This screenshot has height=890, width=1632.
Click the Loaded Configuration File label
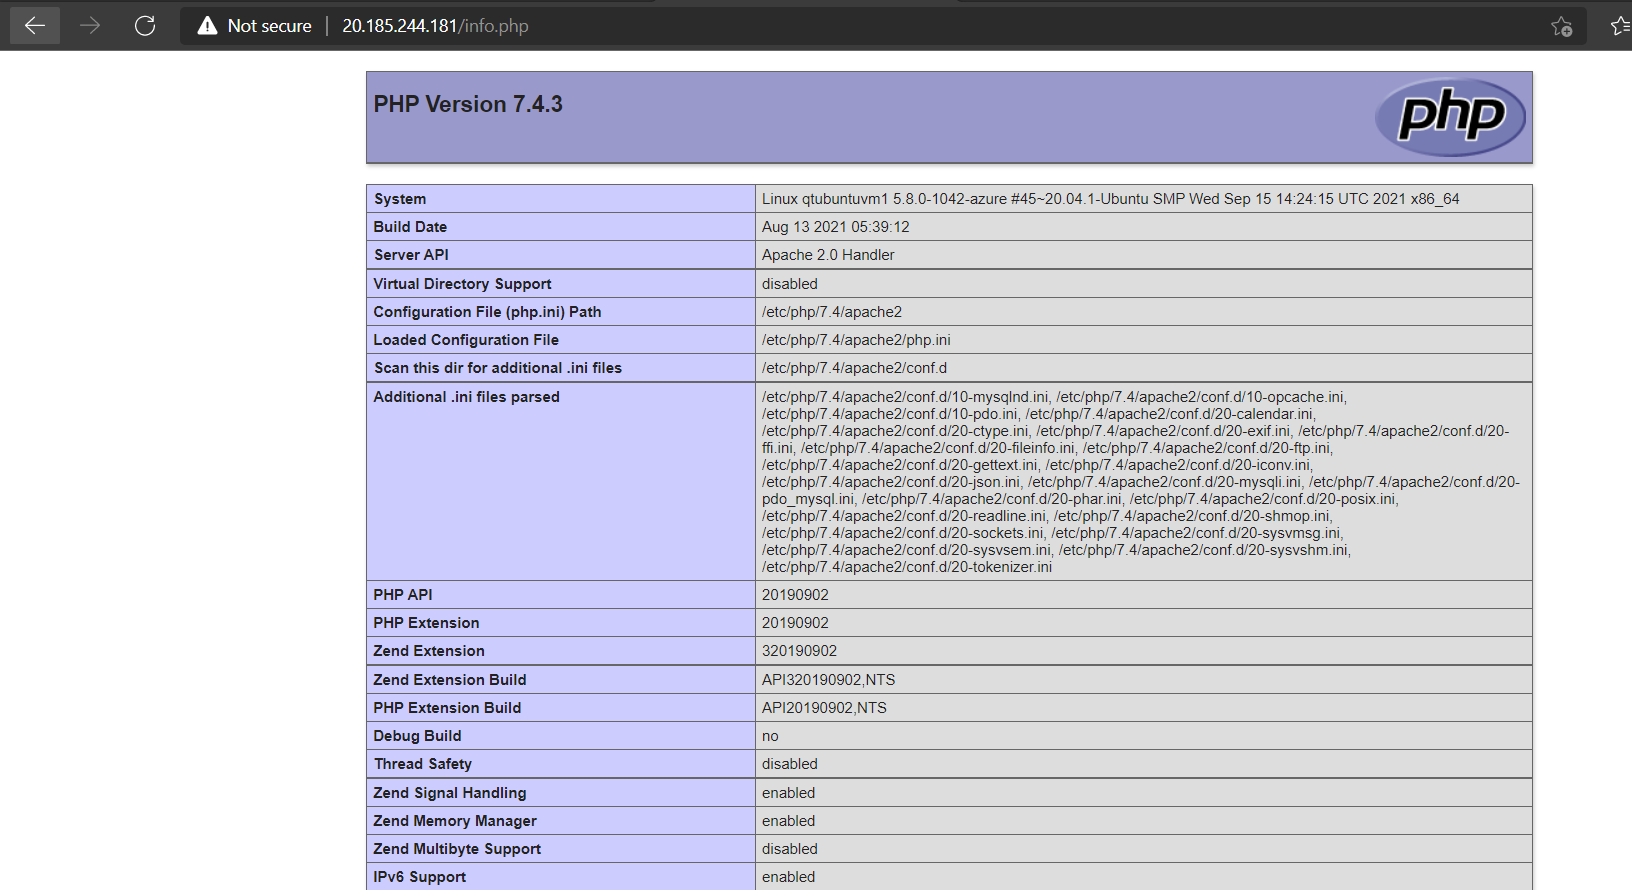click(466, 340)
